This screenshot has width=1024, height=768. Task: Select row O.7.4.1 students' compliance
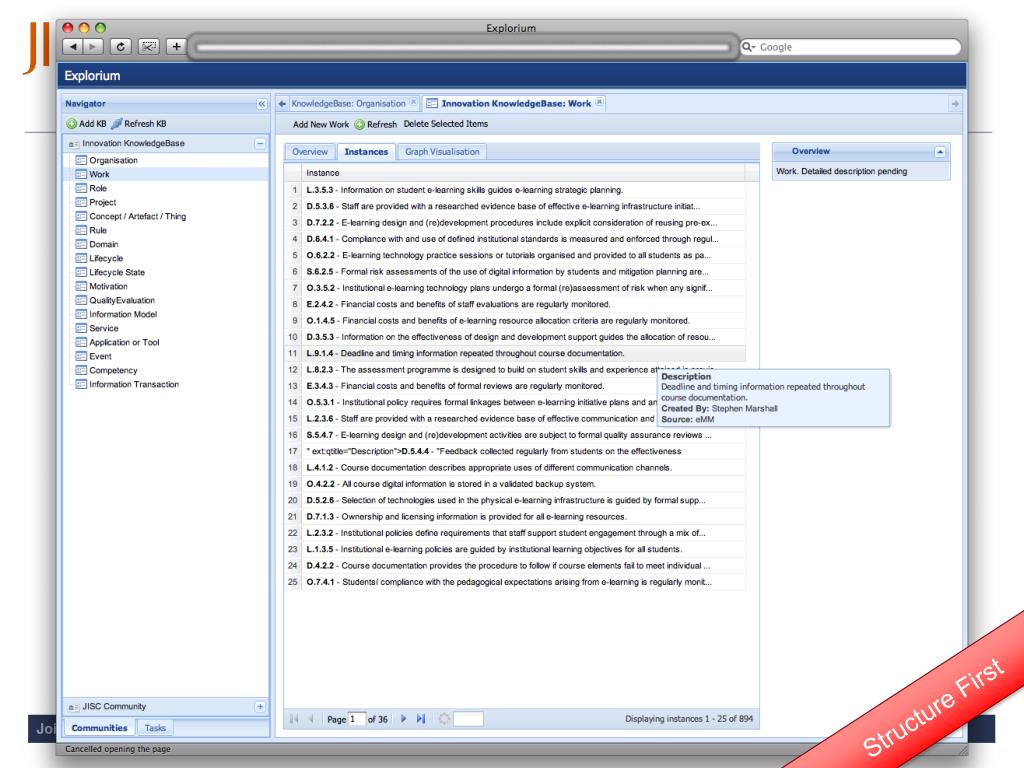point(515,582)
